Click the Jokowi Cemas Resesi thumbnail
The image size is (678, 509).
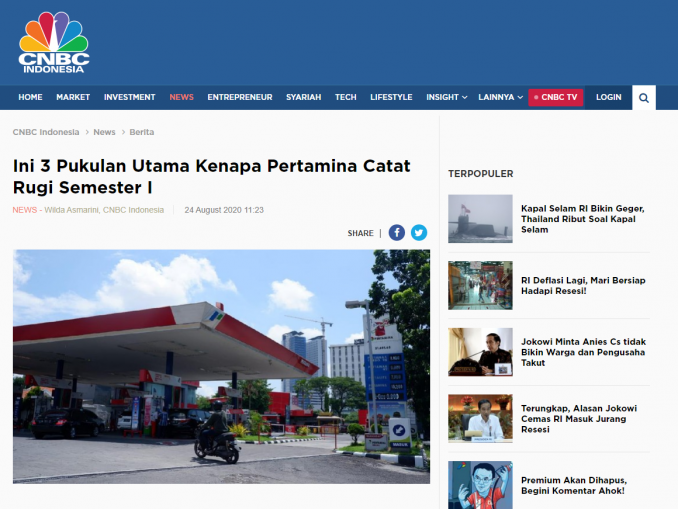(x=480, y=419)
